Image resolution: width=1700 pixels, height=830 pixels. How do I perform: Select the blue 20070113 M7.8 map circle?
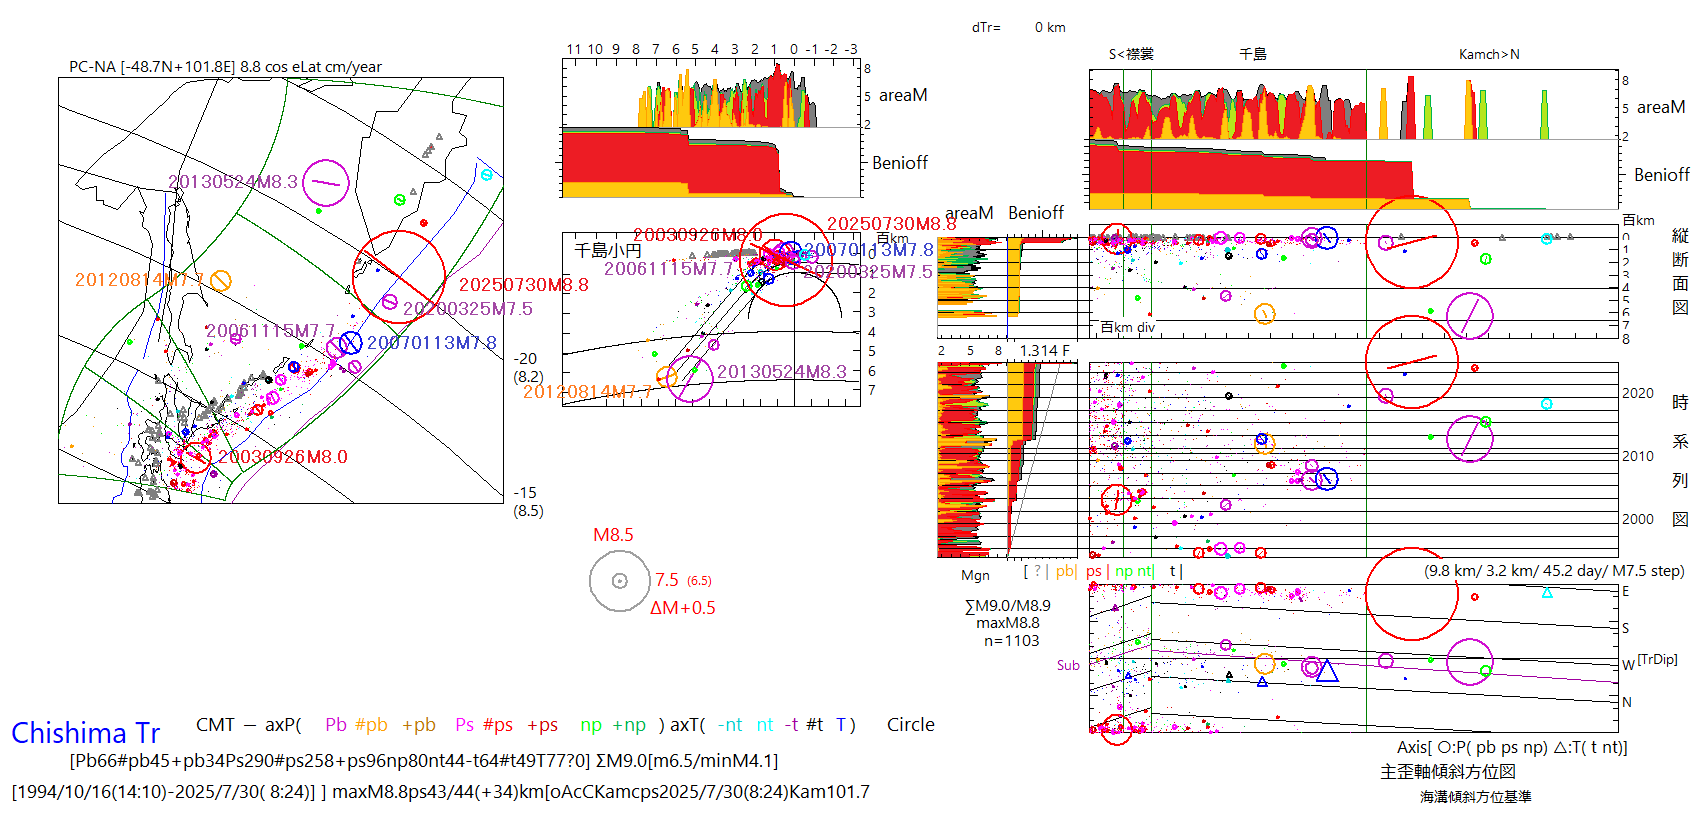350,343
